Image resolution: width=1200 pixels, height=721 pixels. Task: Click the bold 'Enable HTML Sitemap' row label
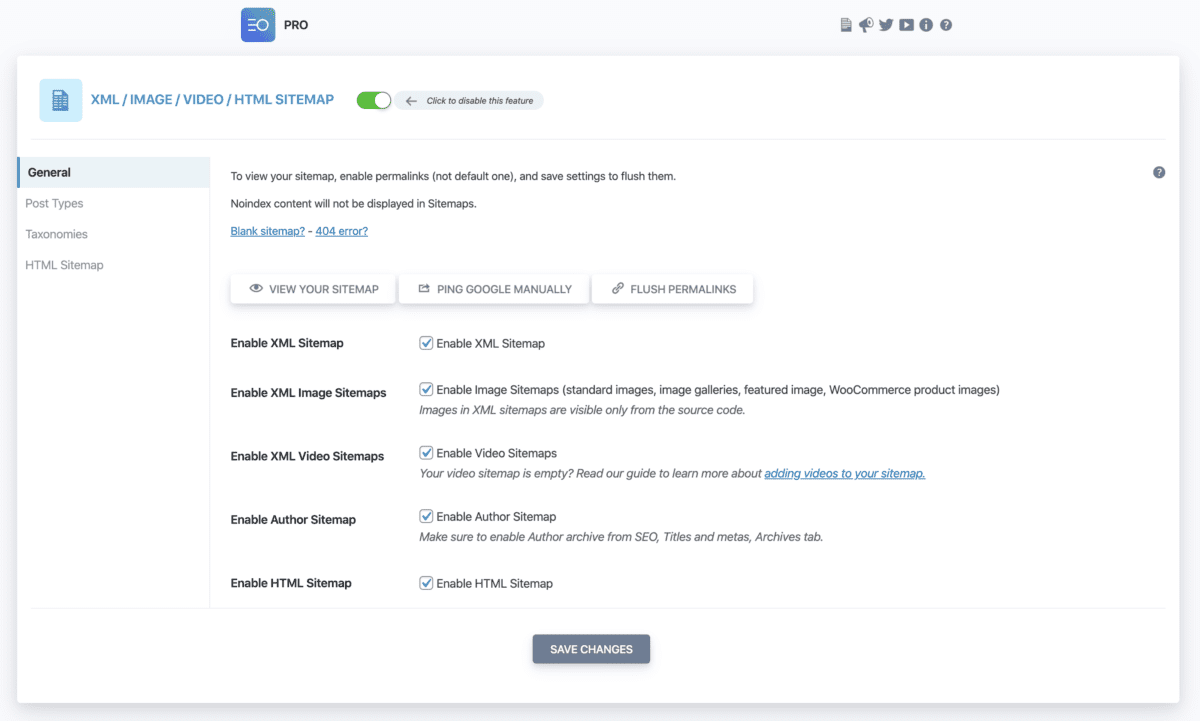291,583
